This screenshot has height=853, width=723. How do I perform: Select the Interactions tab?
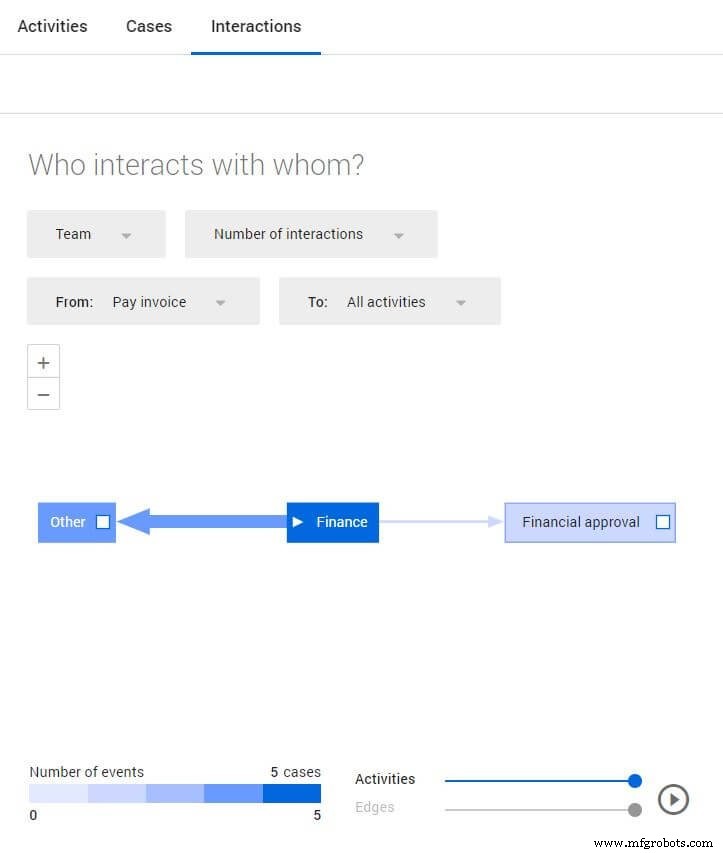(x=256, y=26)
